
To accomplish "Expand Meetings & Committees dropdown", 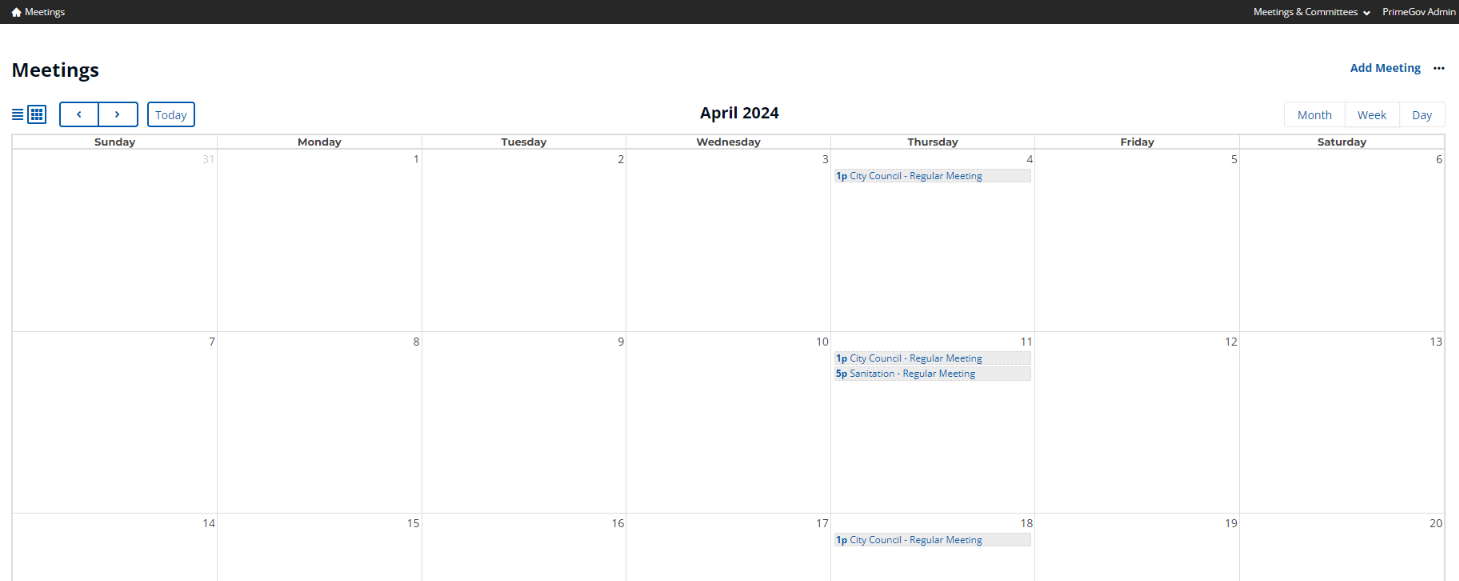I will tap(1312, 12).
